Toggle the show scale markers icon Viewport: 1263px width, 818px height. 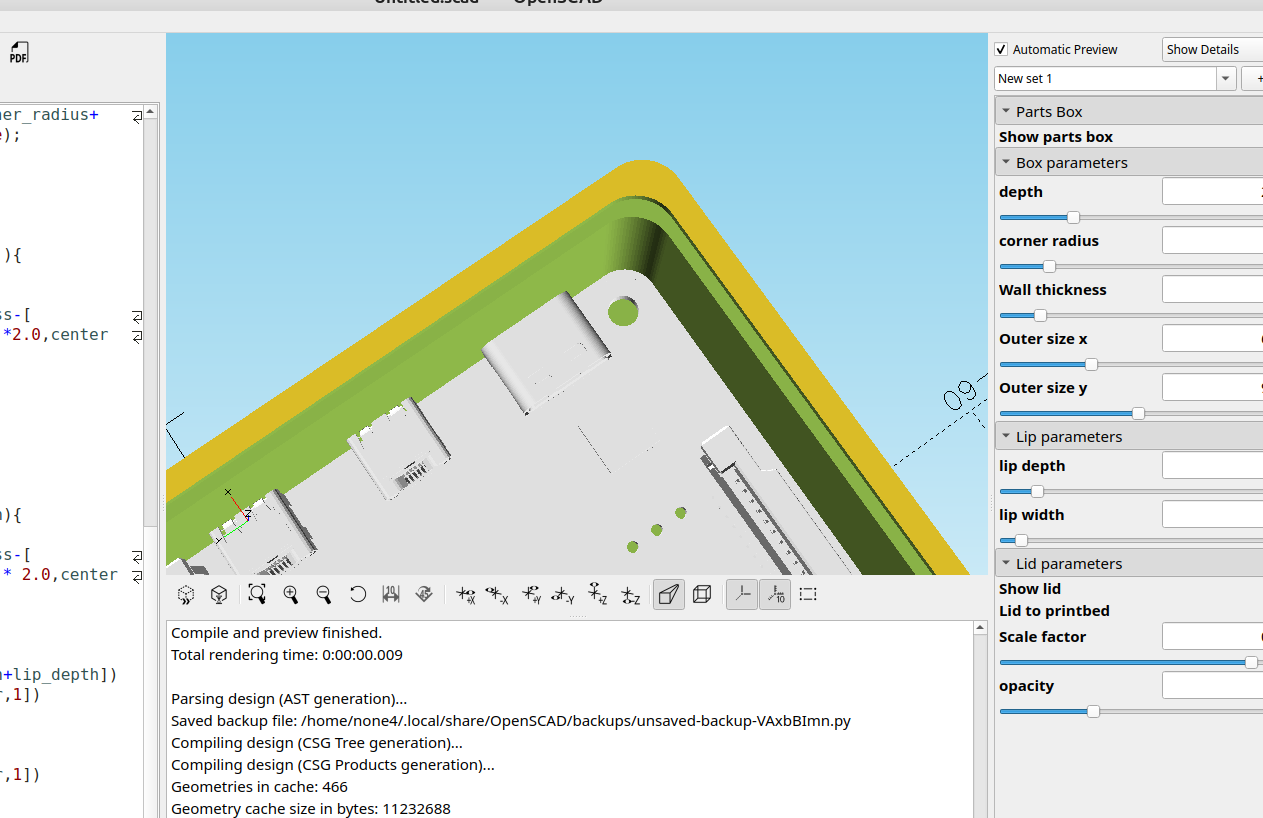775,594
